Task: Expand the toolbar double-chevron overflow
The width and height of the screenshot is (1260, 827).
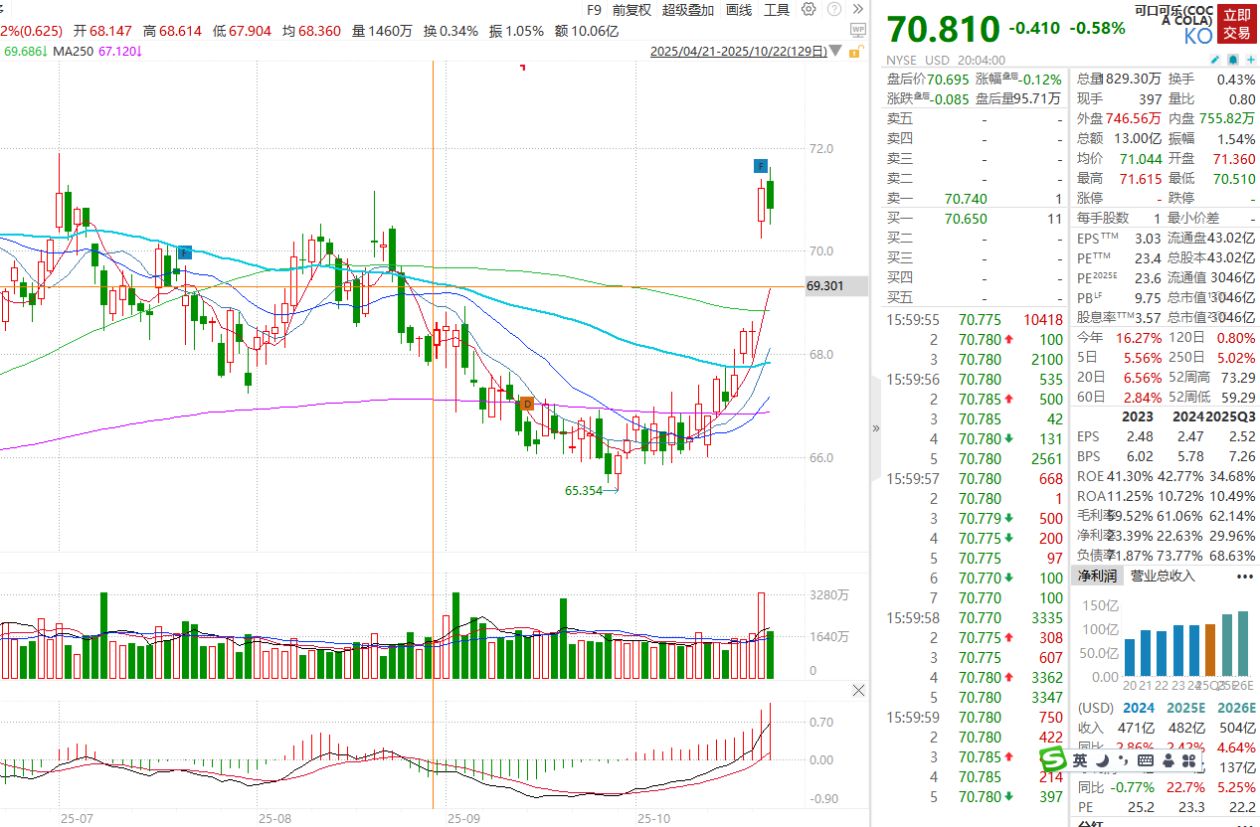Action: [858, 9]
